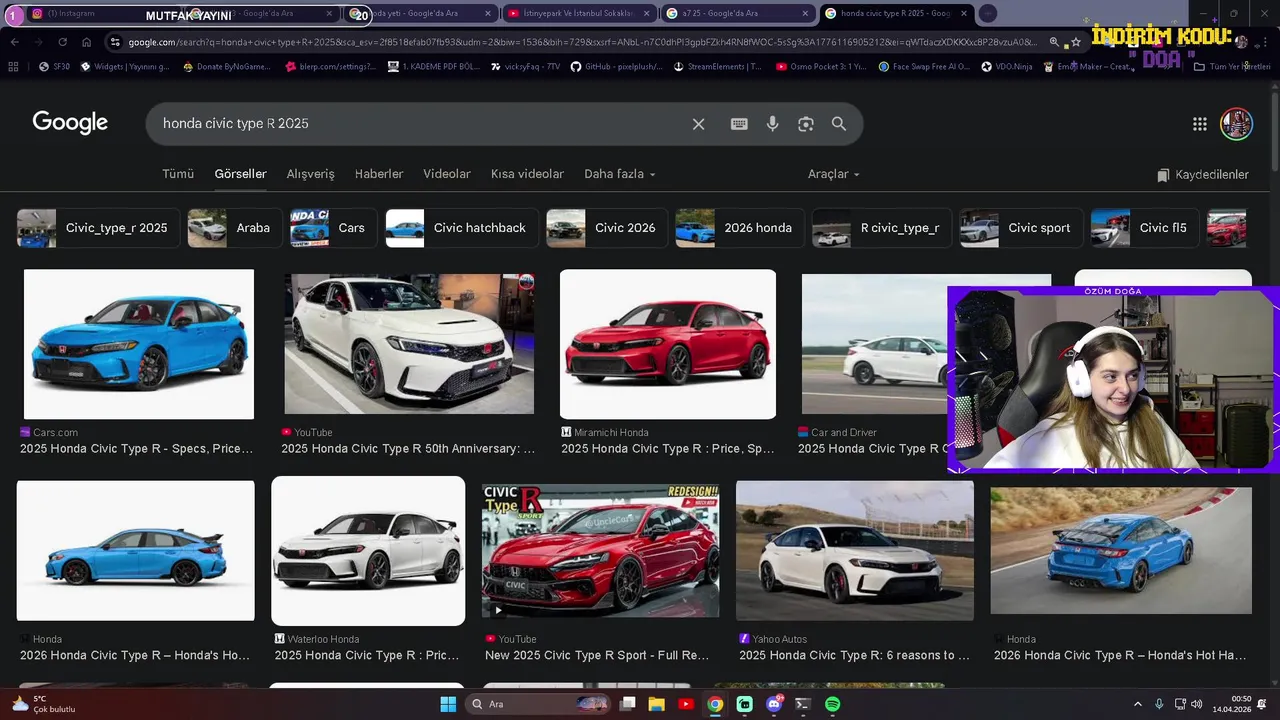Switch to the Alışveriş tab
This screenshot has width=1280, height=720.
310,174
